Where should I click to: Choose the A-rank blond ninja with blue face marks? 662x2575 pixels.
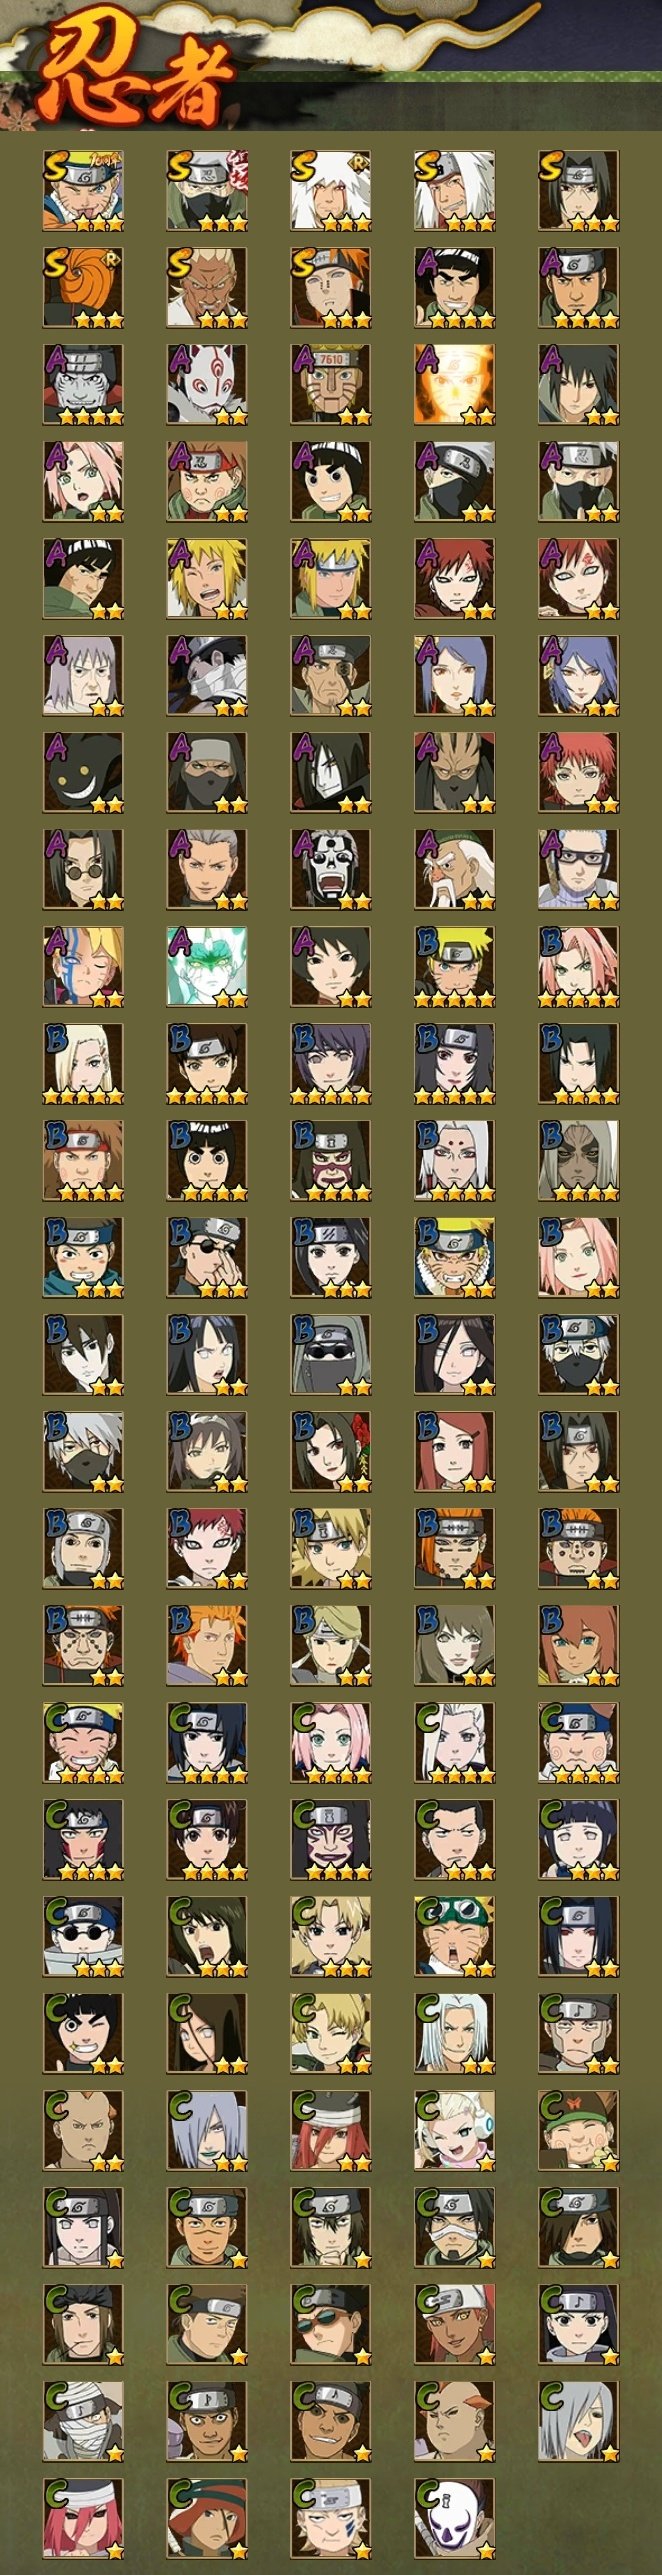[83, 967]
